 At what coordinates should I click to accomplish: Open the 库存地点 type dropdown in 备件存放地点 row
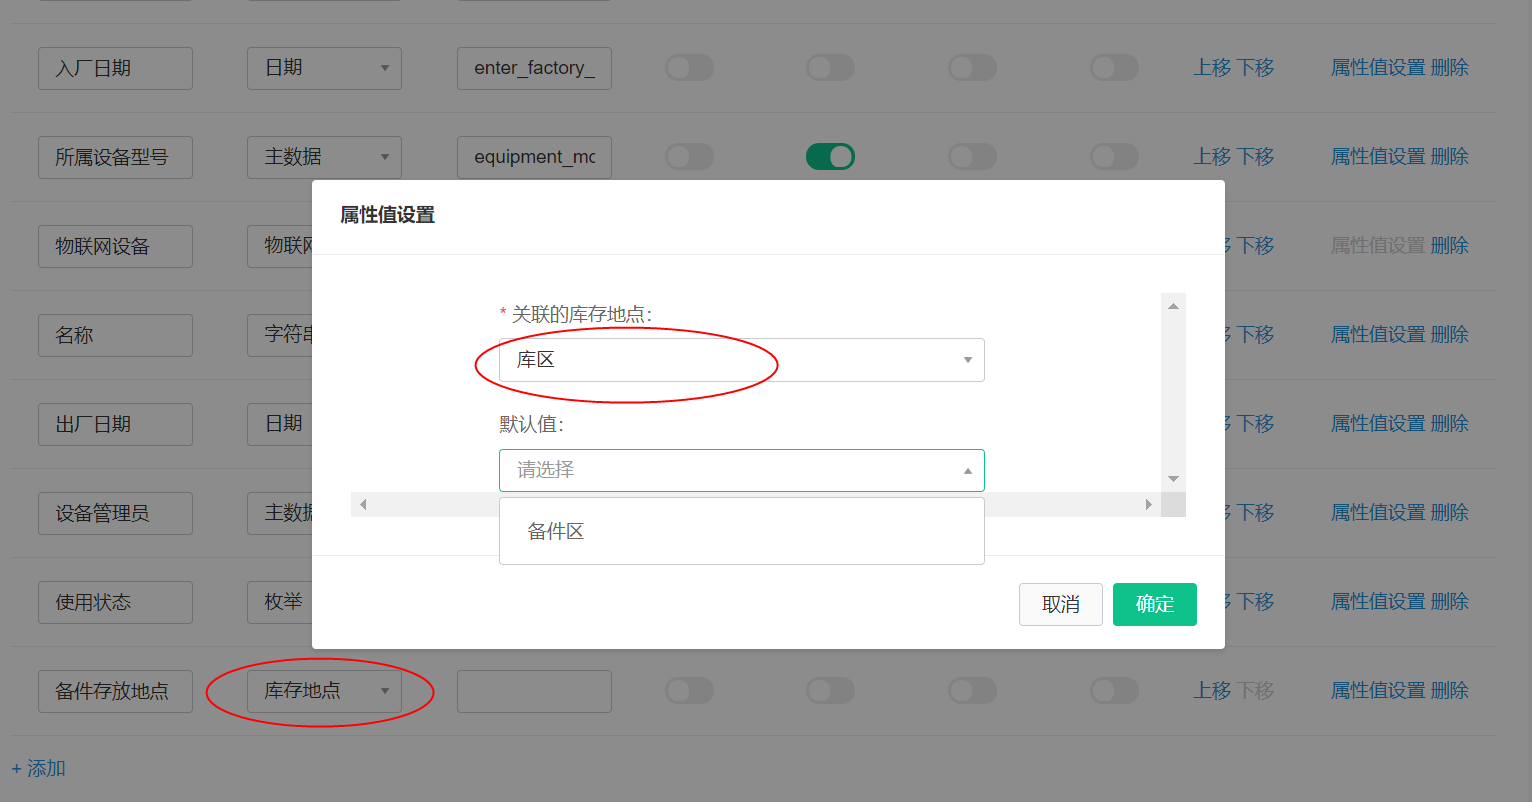click(324, 691)
